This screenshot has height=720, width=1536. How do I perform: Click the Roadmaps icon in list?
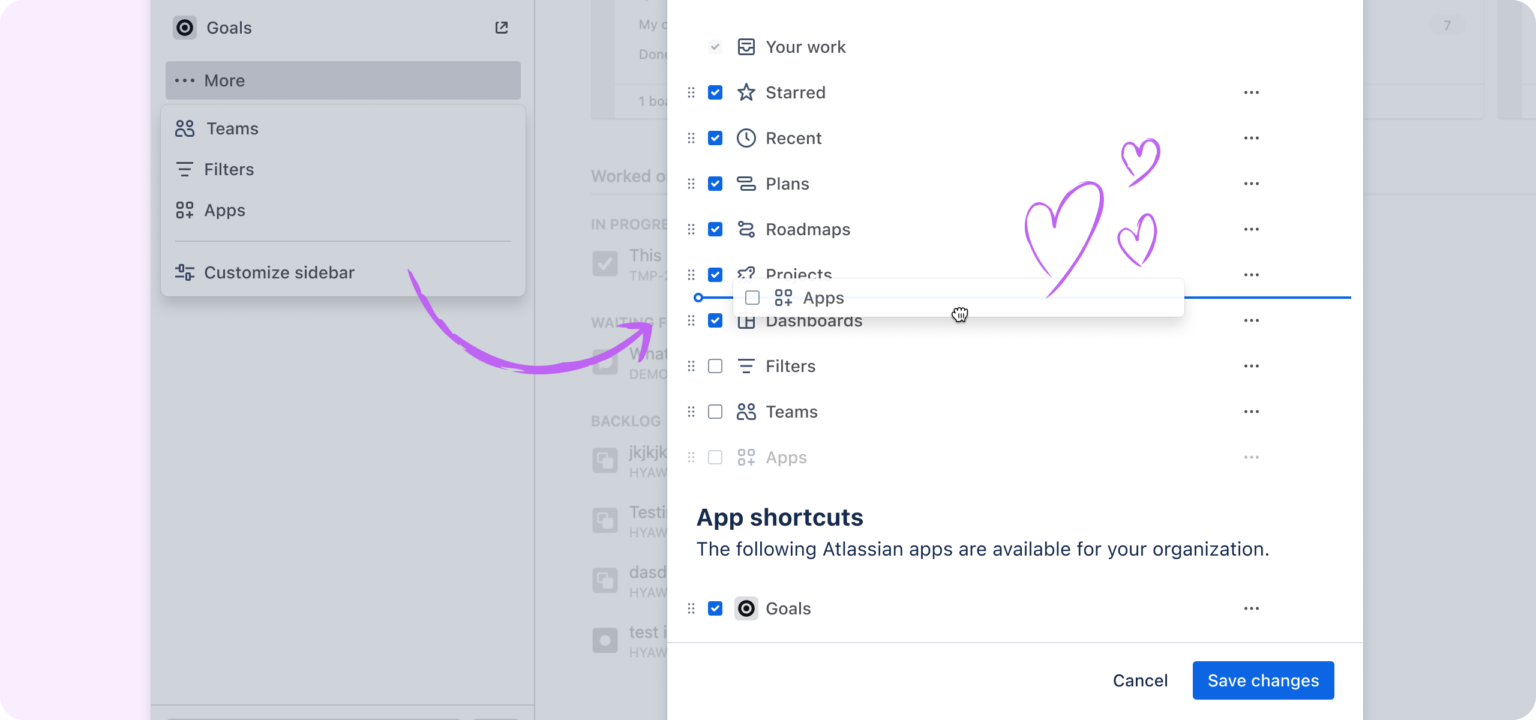click(x=746, y=229)
